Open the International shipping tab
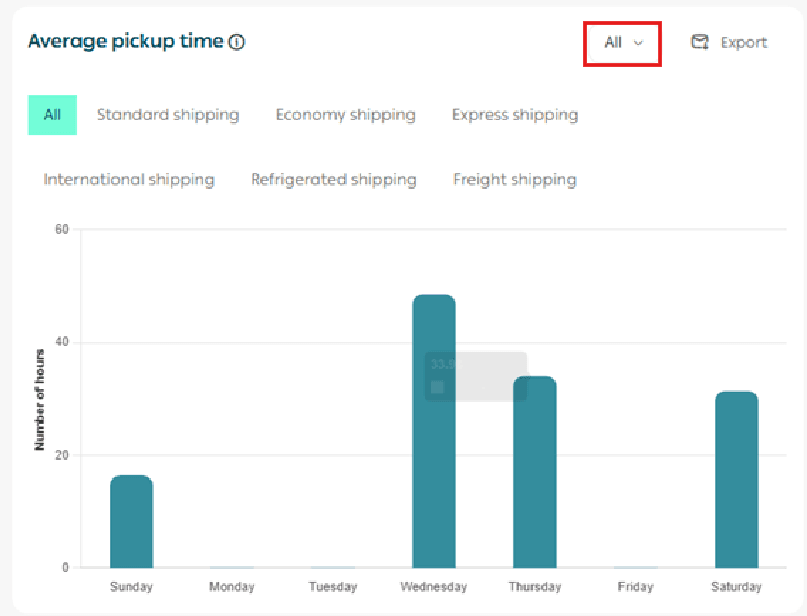 (129, 180)
